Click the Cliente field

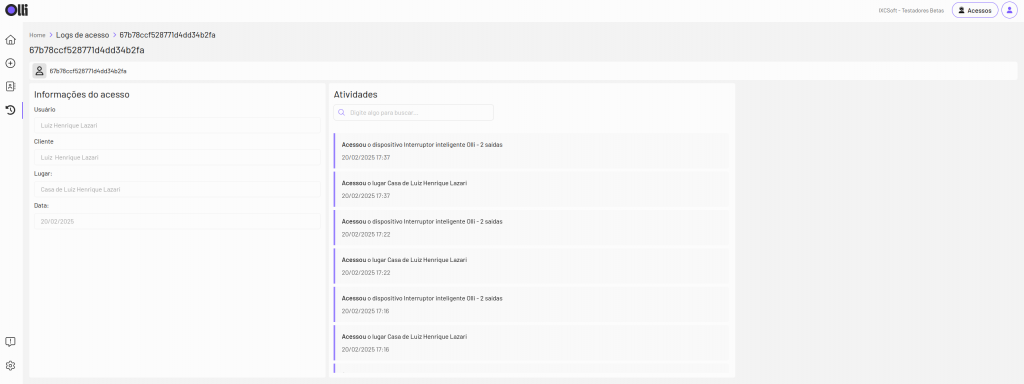[177, 157]
